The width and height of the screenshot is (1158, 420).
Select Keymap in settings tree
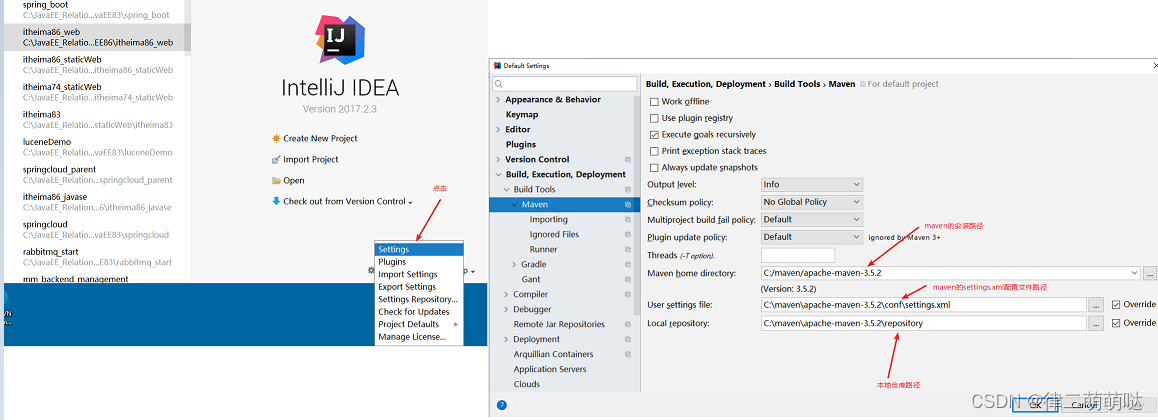point(522,114)
